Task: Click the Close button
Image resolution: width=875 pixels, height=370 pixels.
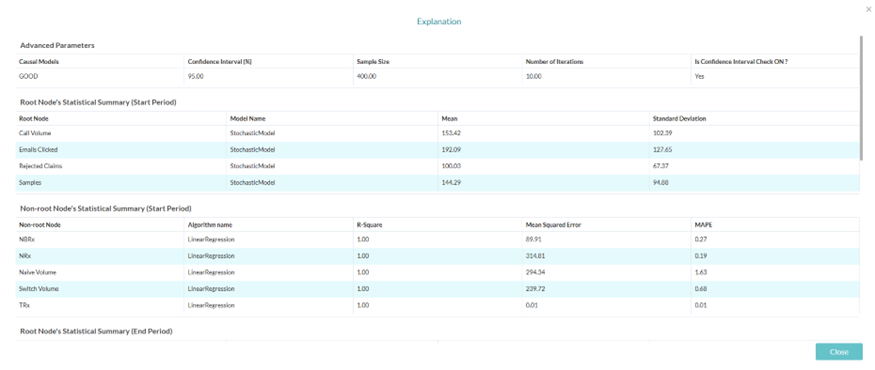Action: click(839, 352)
